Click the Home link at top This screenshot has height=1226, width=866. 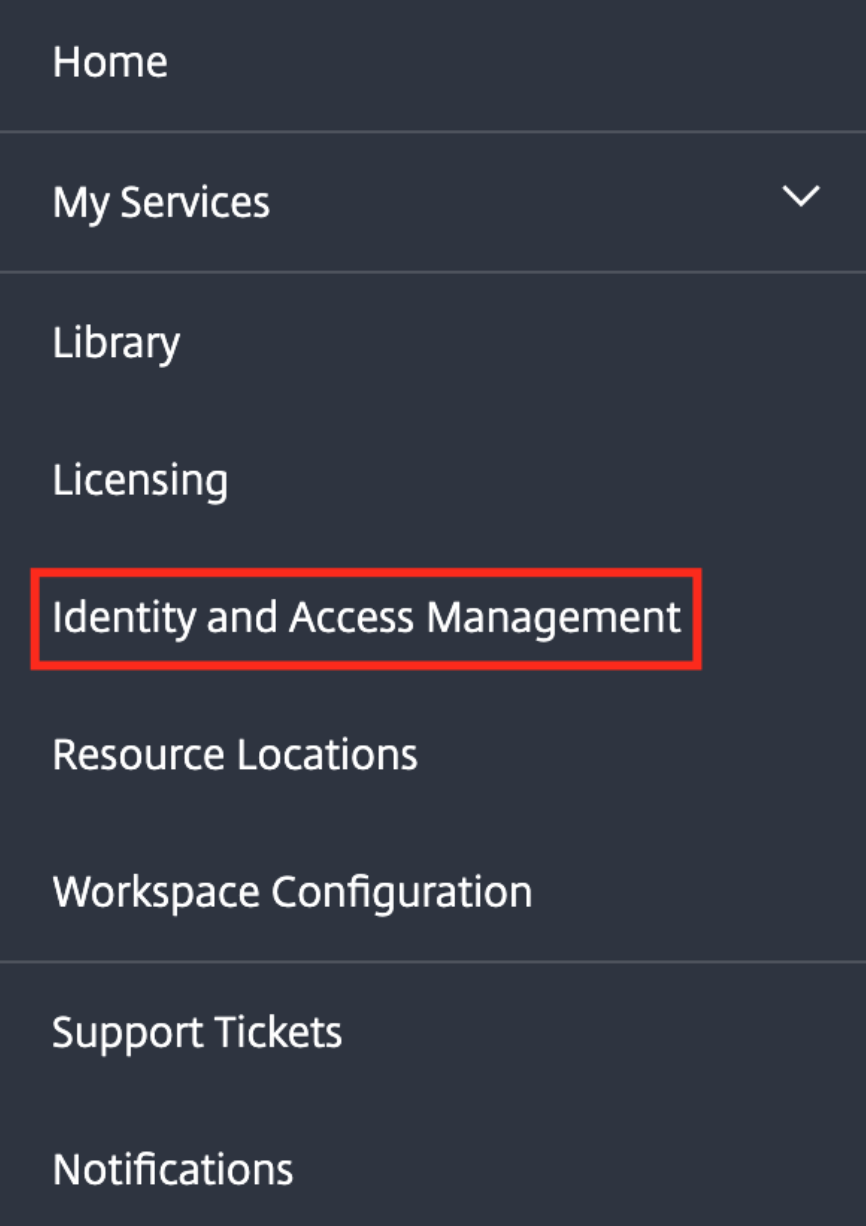[x=110, y=62]
